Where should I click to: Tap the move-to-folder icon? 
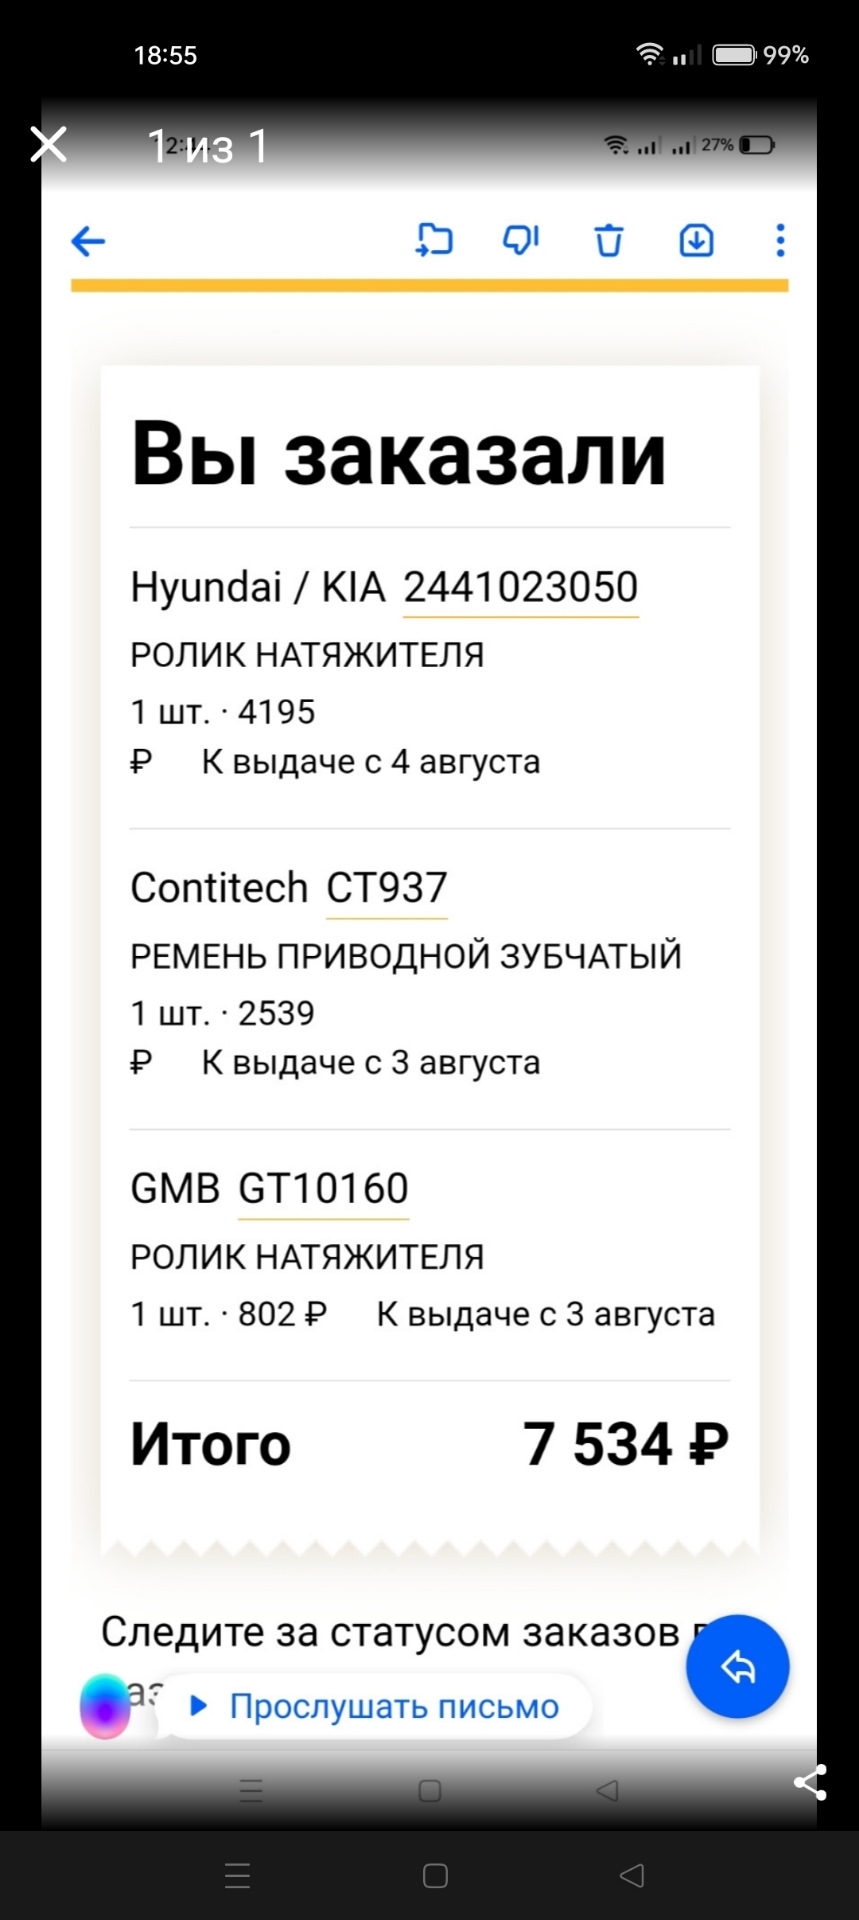point(434,241)
